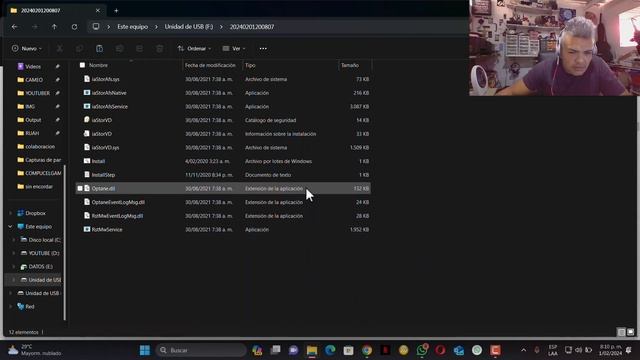Switch to large thumbnails view icon
This screenshot has height=360, width=640.
tap(631, 332)
